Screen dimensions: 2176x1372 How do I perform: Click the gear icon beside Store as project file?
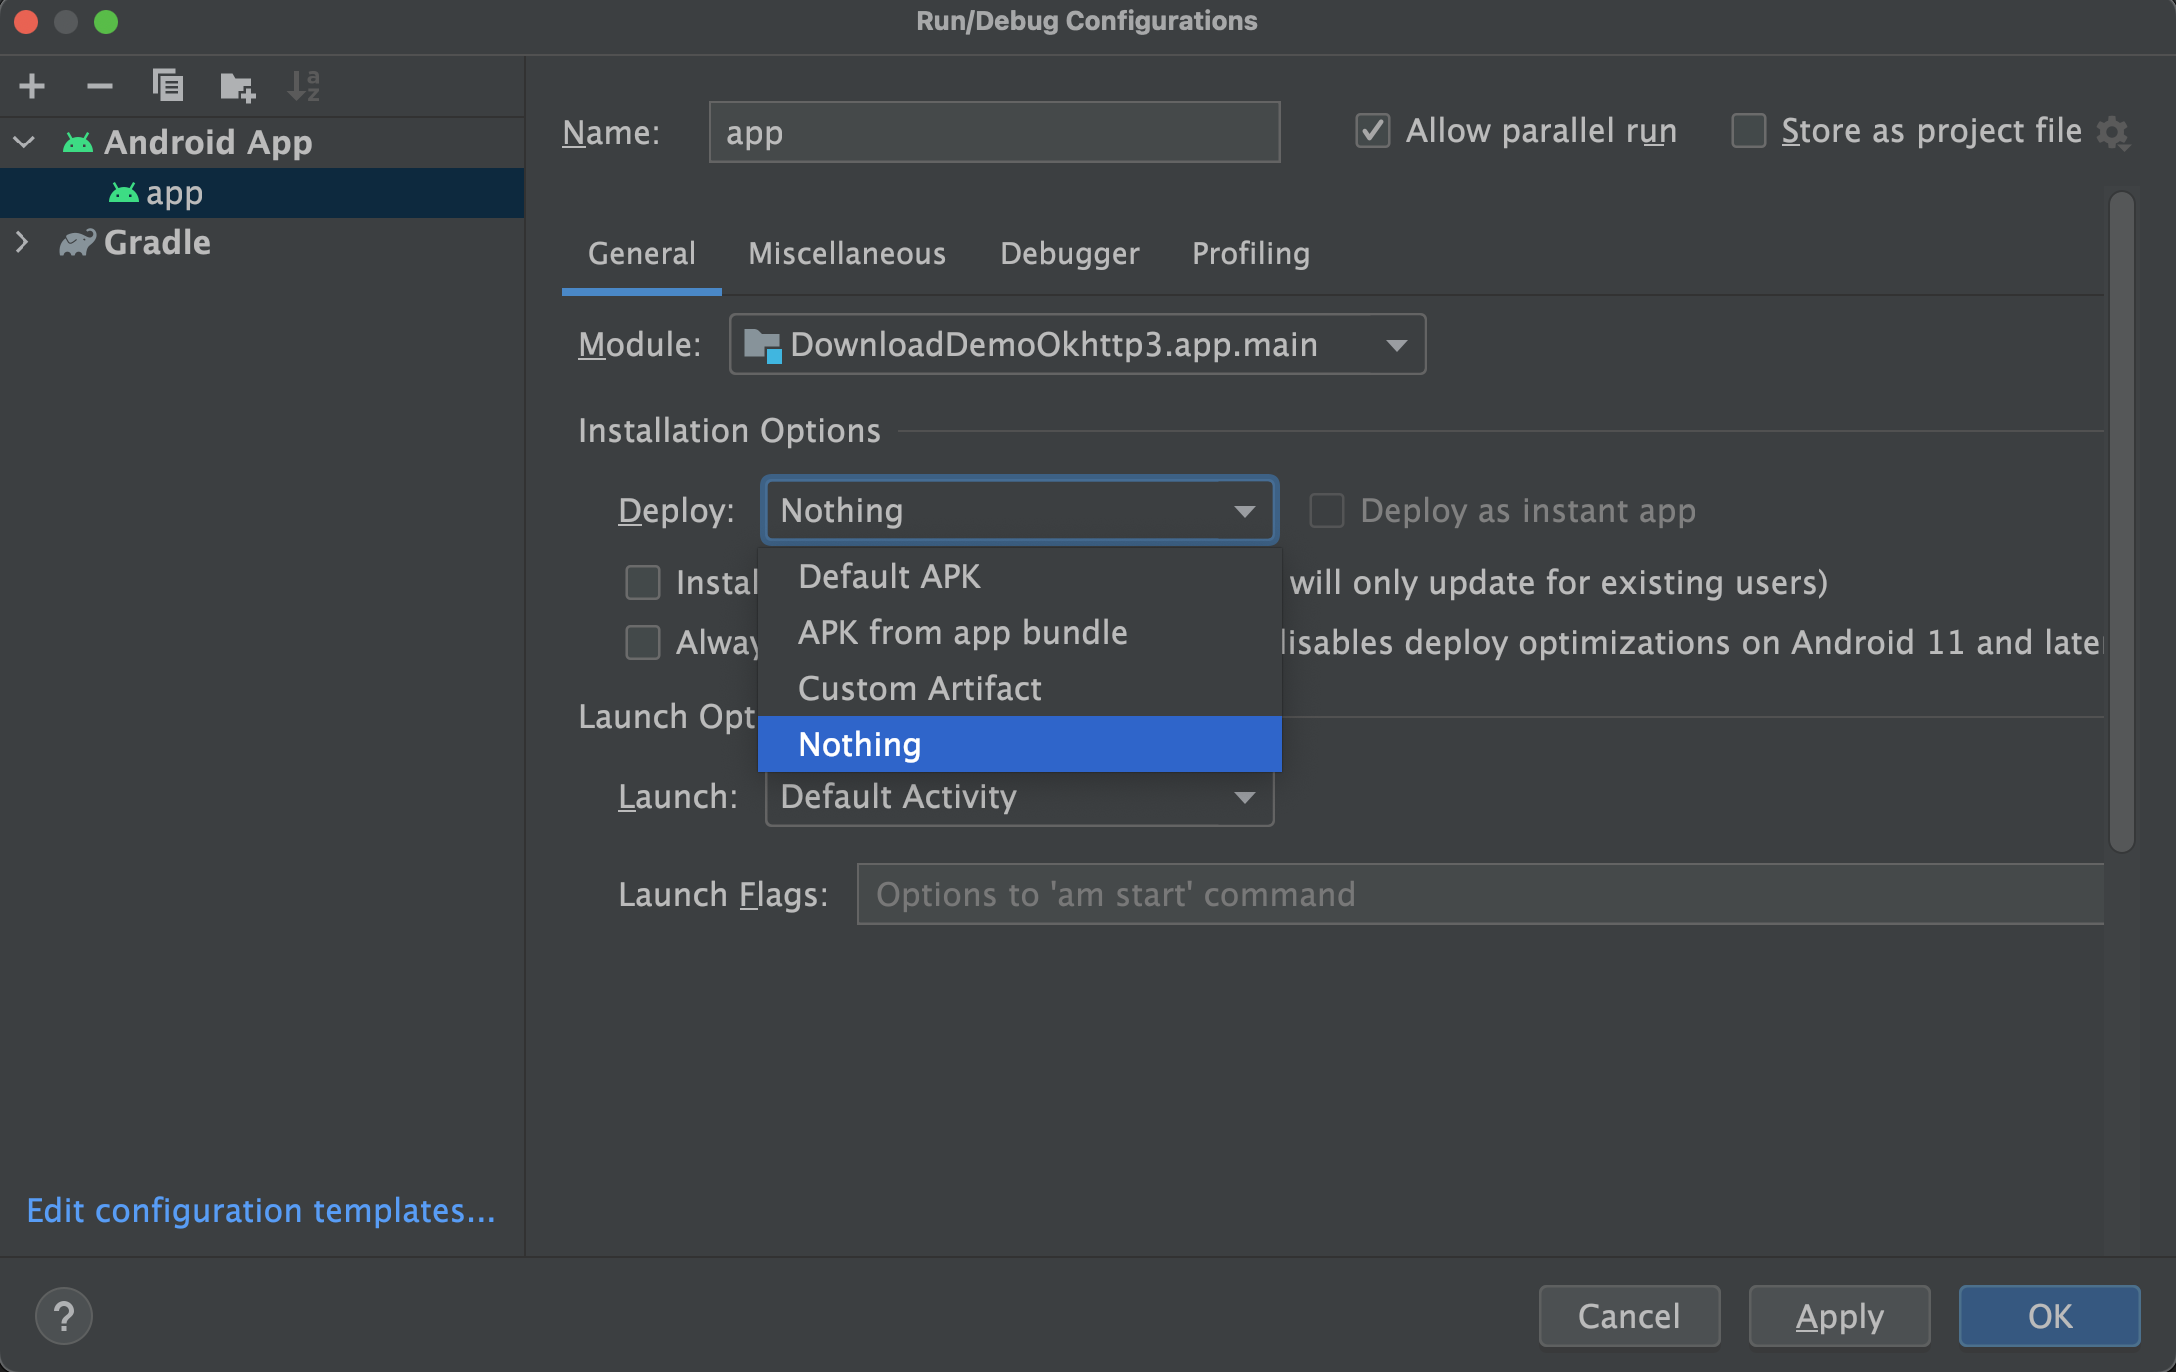click(2113, 132)
